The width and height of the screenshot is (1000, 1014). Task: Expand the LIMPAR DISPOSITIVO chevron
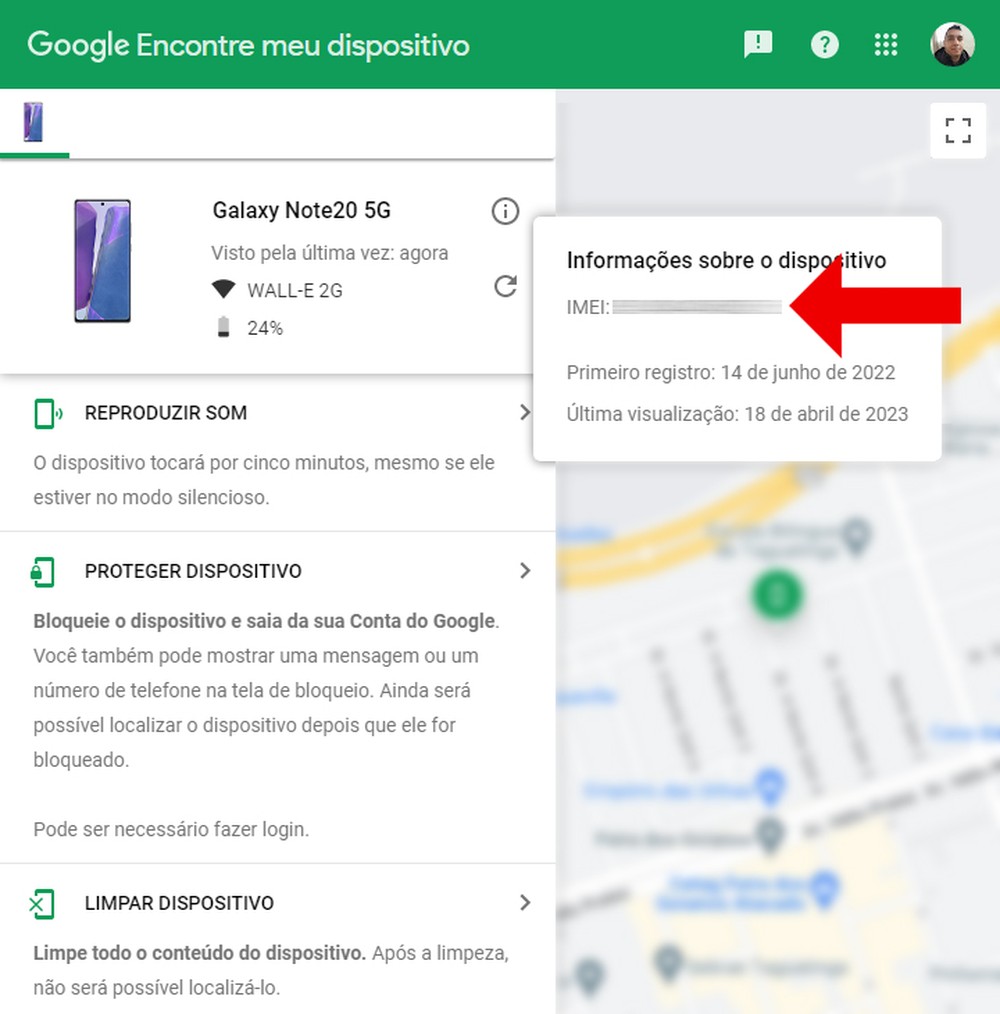tap(525, 903)
